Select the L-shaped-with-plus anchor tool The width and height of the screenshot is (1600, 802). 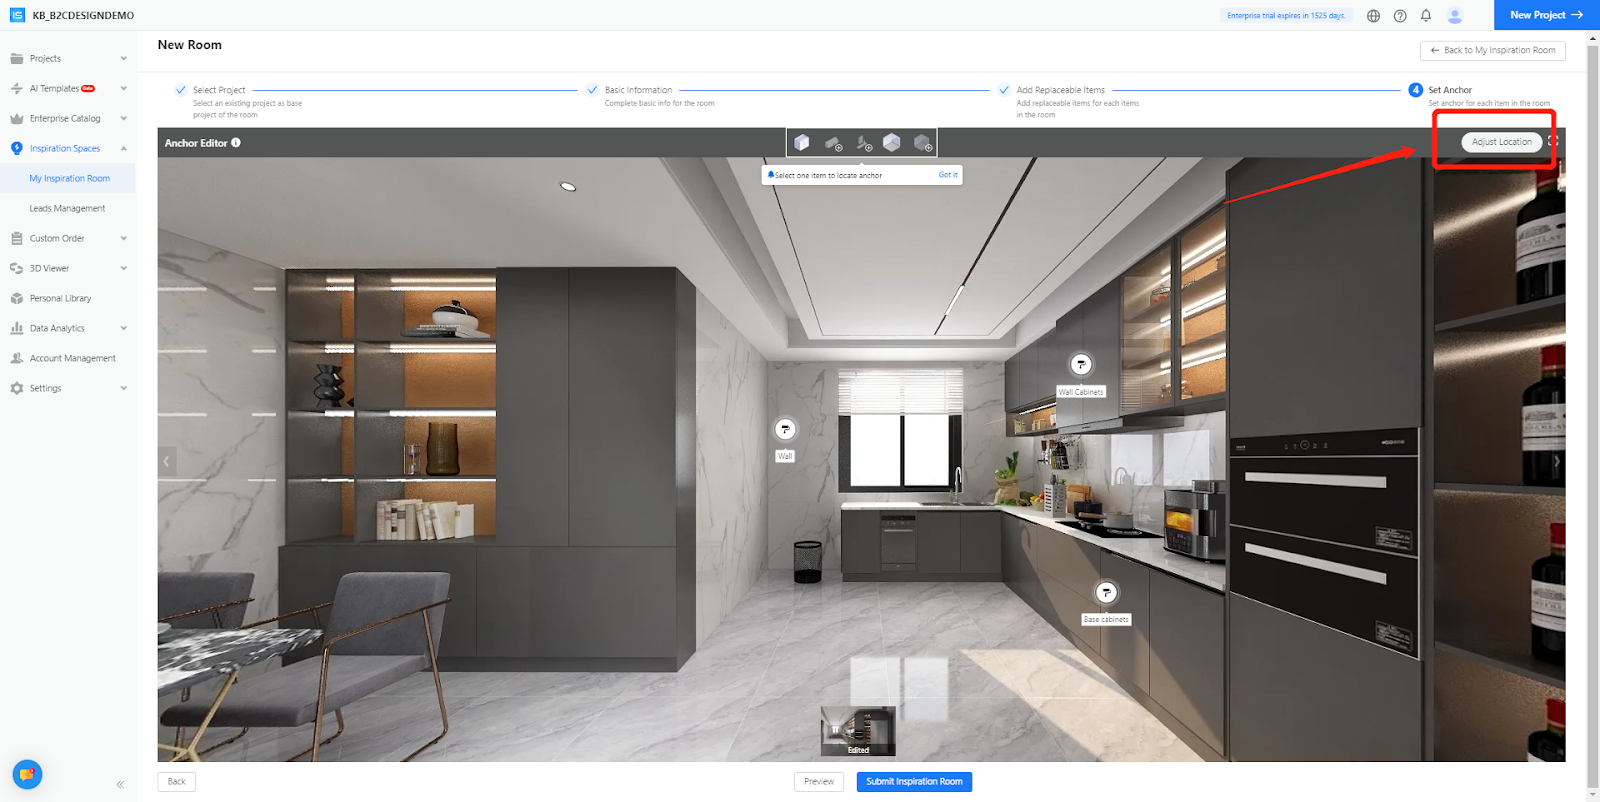(x=864, y=144)
